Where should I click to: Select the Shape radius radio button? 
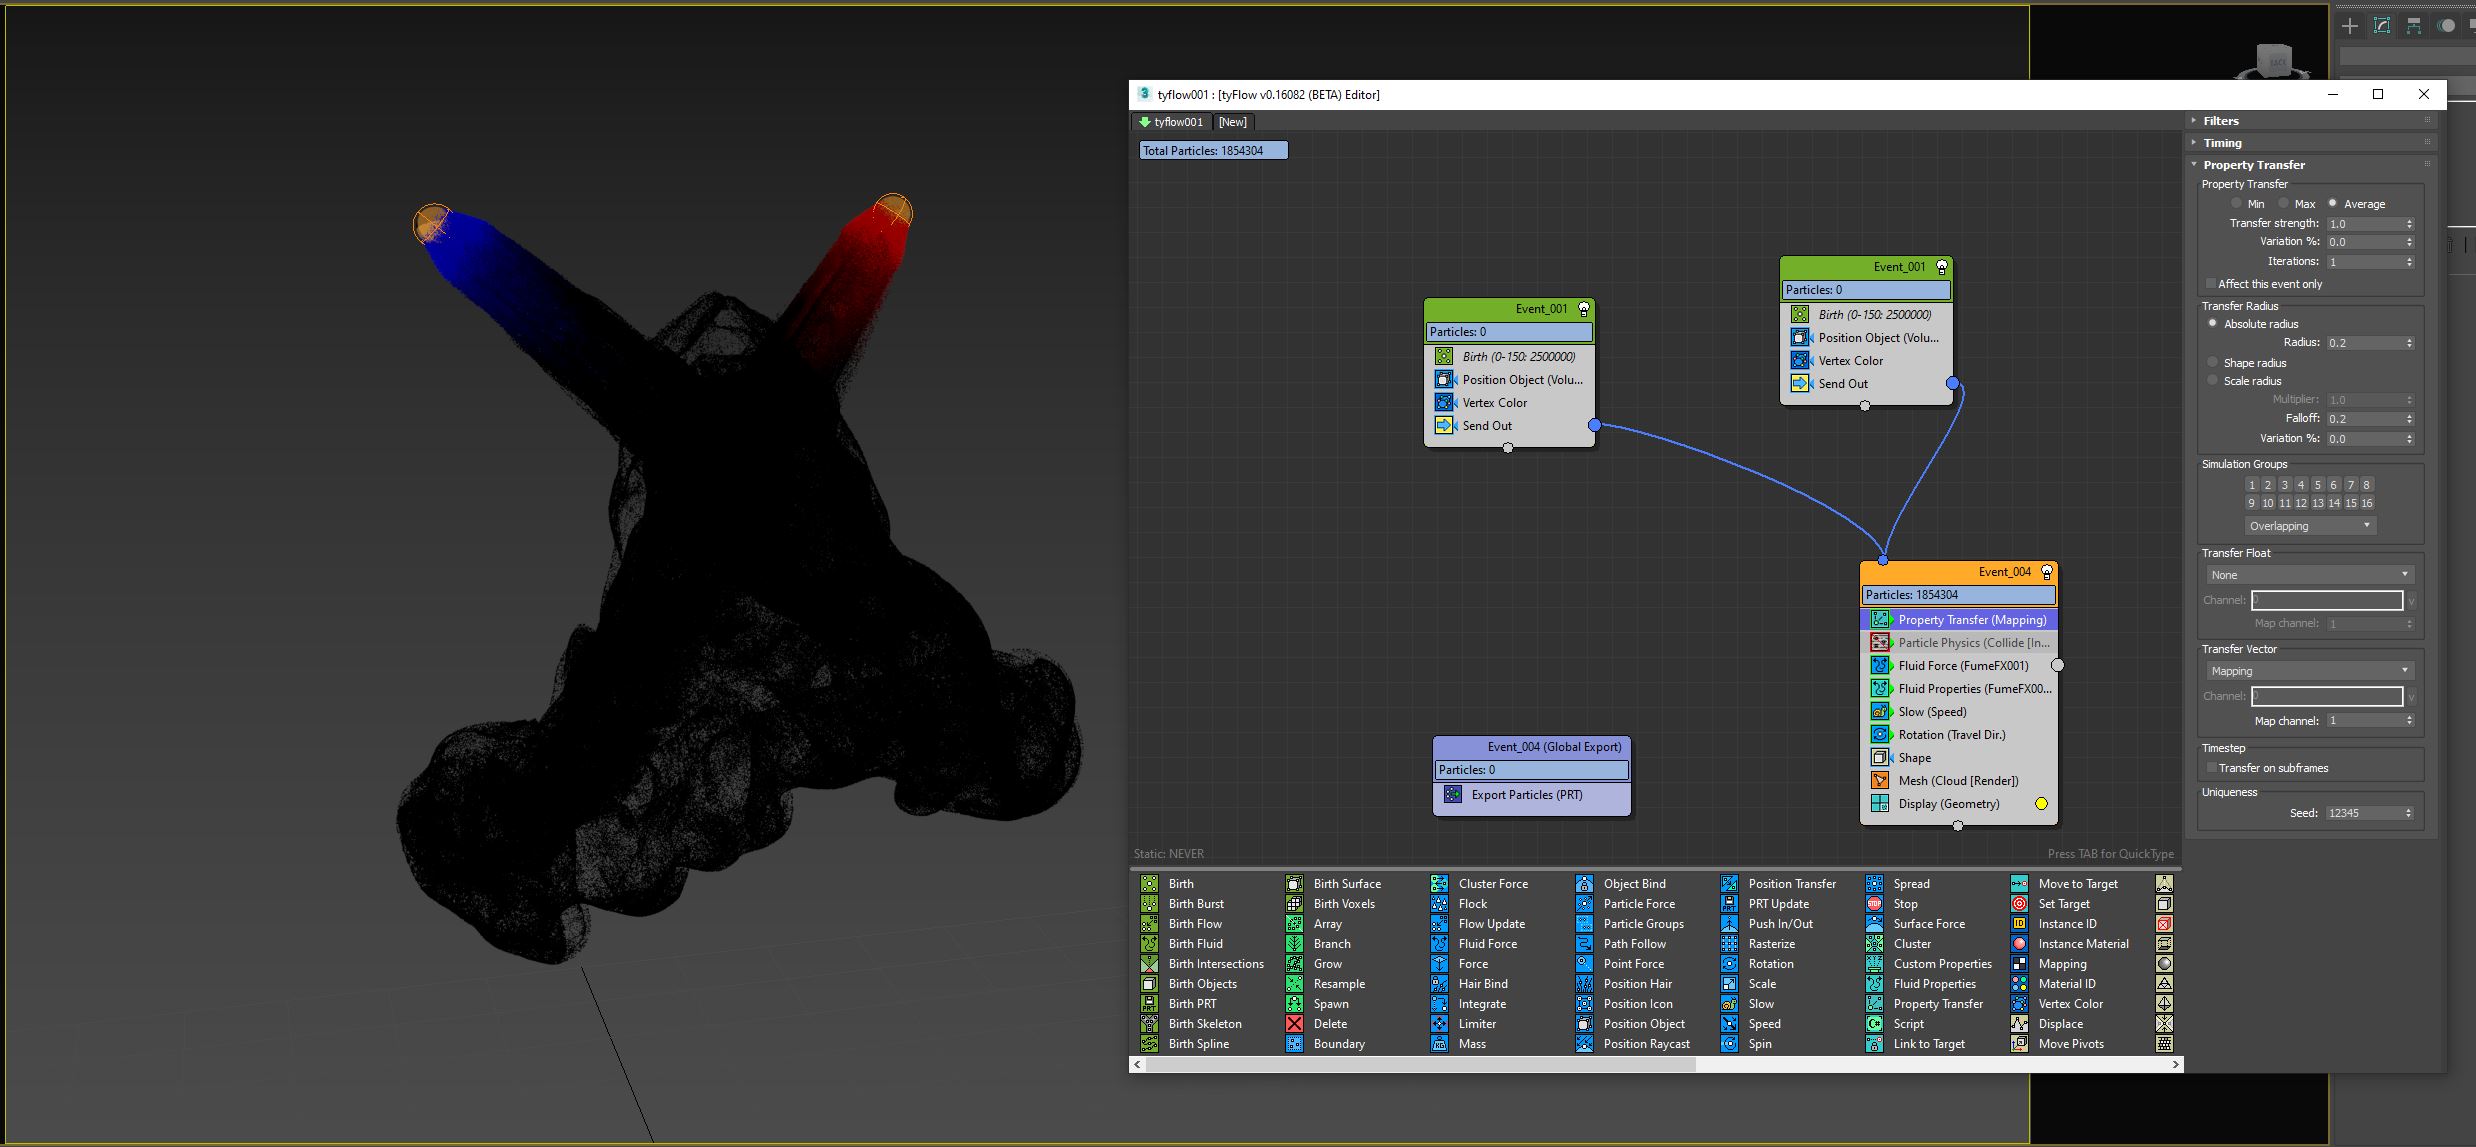click(x=2212, y=362)
